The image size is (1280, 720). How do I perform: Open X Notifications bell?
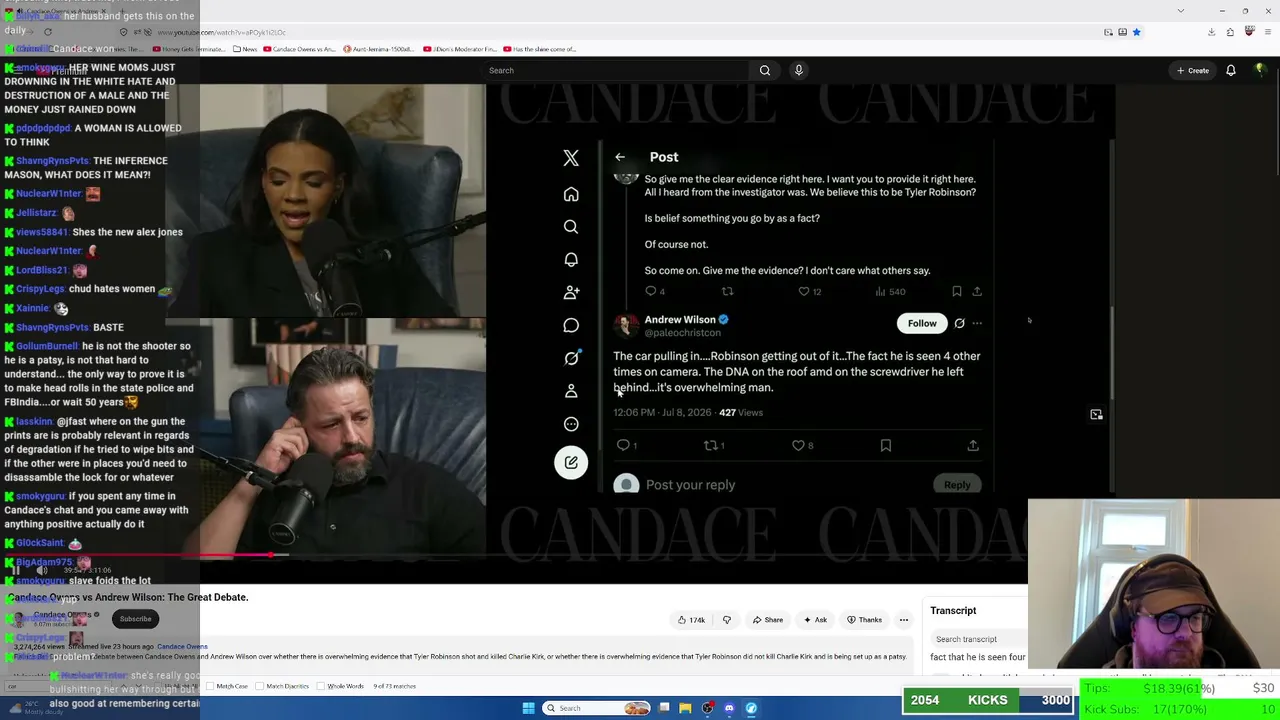[x=571, y=260]
